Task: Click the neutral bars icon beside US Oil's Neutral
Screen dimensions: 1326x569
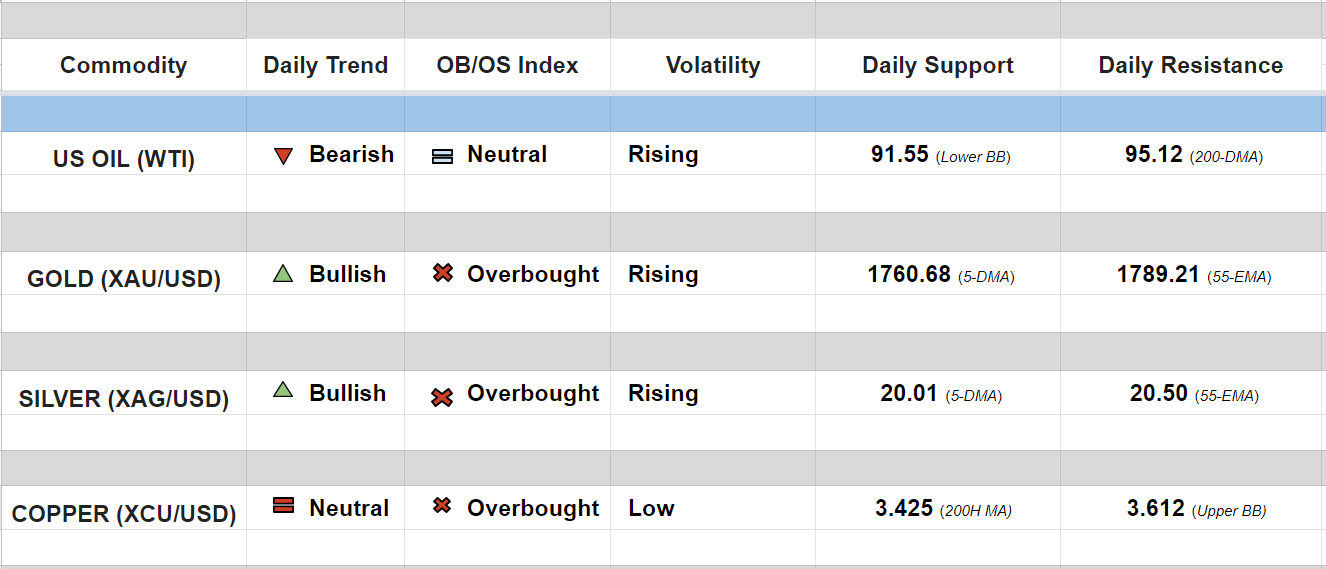Action: 442,157
